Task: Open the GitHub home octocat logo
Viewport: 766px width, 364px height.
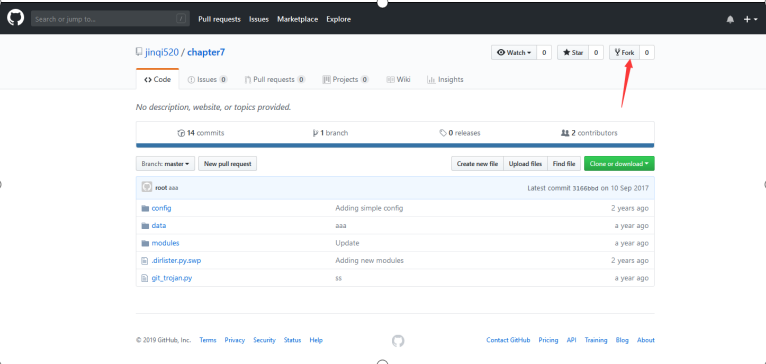Action: 16,19
